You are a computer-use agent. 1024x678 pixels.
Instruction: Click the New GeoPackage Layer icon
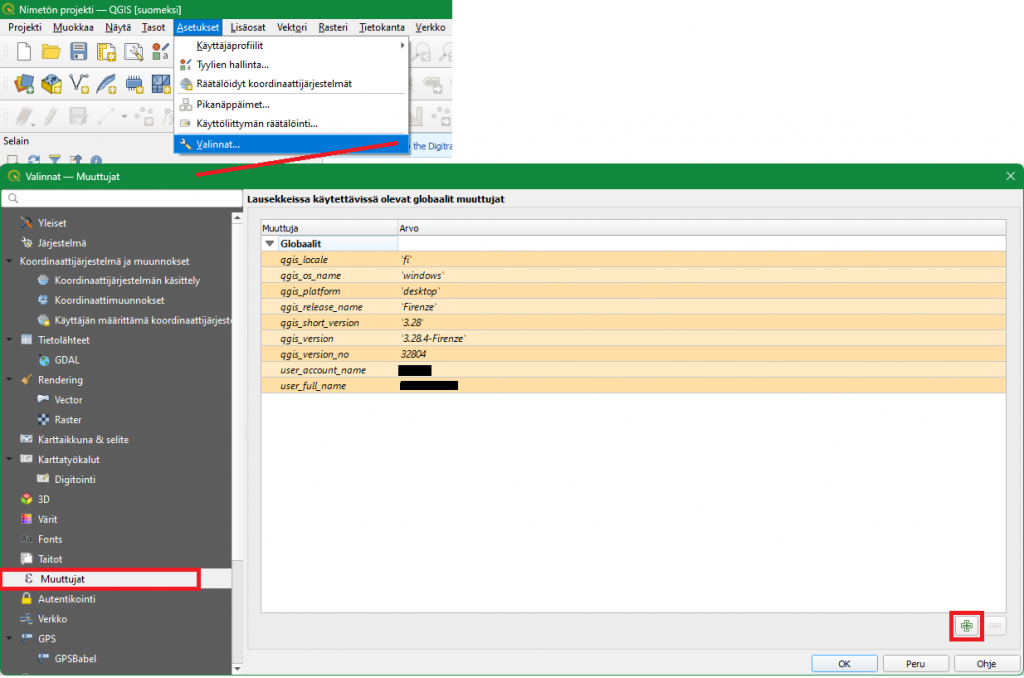pos(52,84)
